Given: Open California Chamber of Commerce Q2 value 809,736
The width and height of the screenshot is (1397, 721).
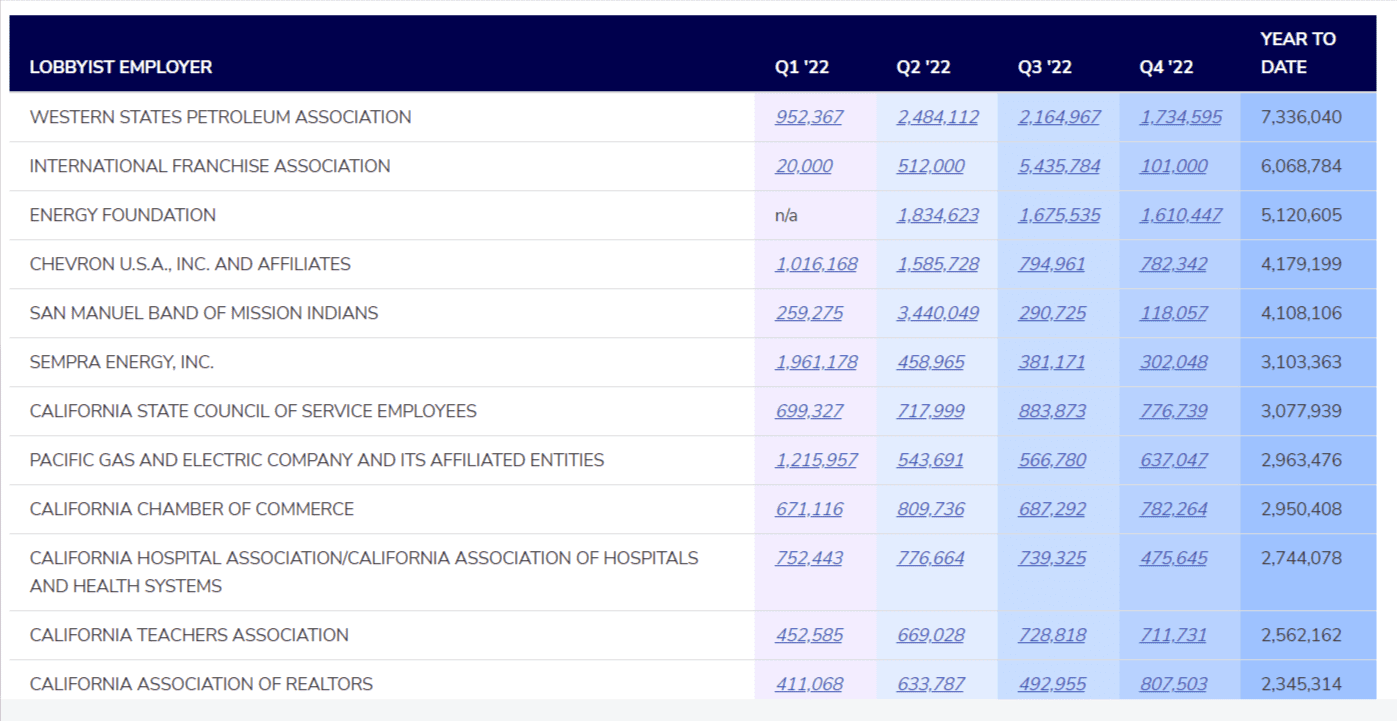Looking at the screenshot, I should click(x=931, y=509).
